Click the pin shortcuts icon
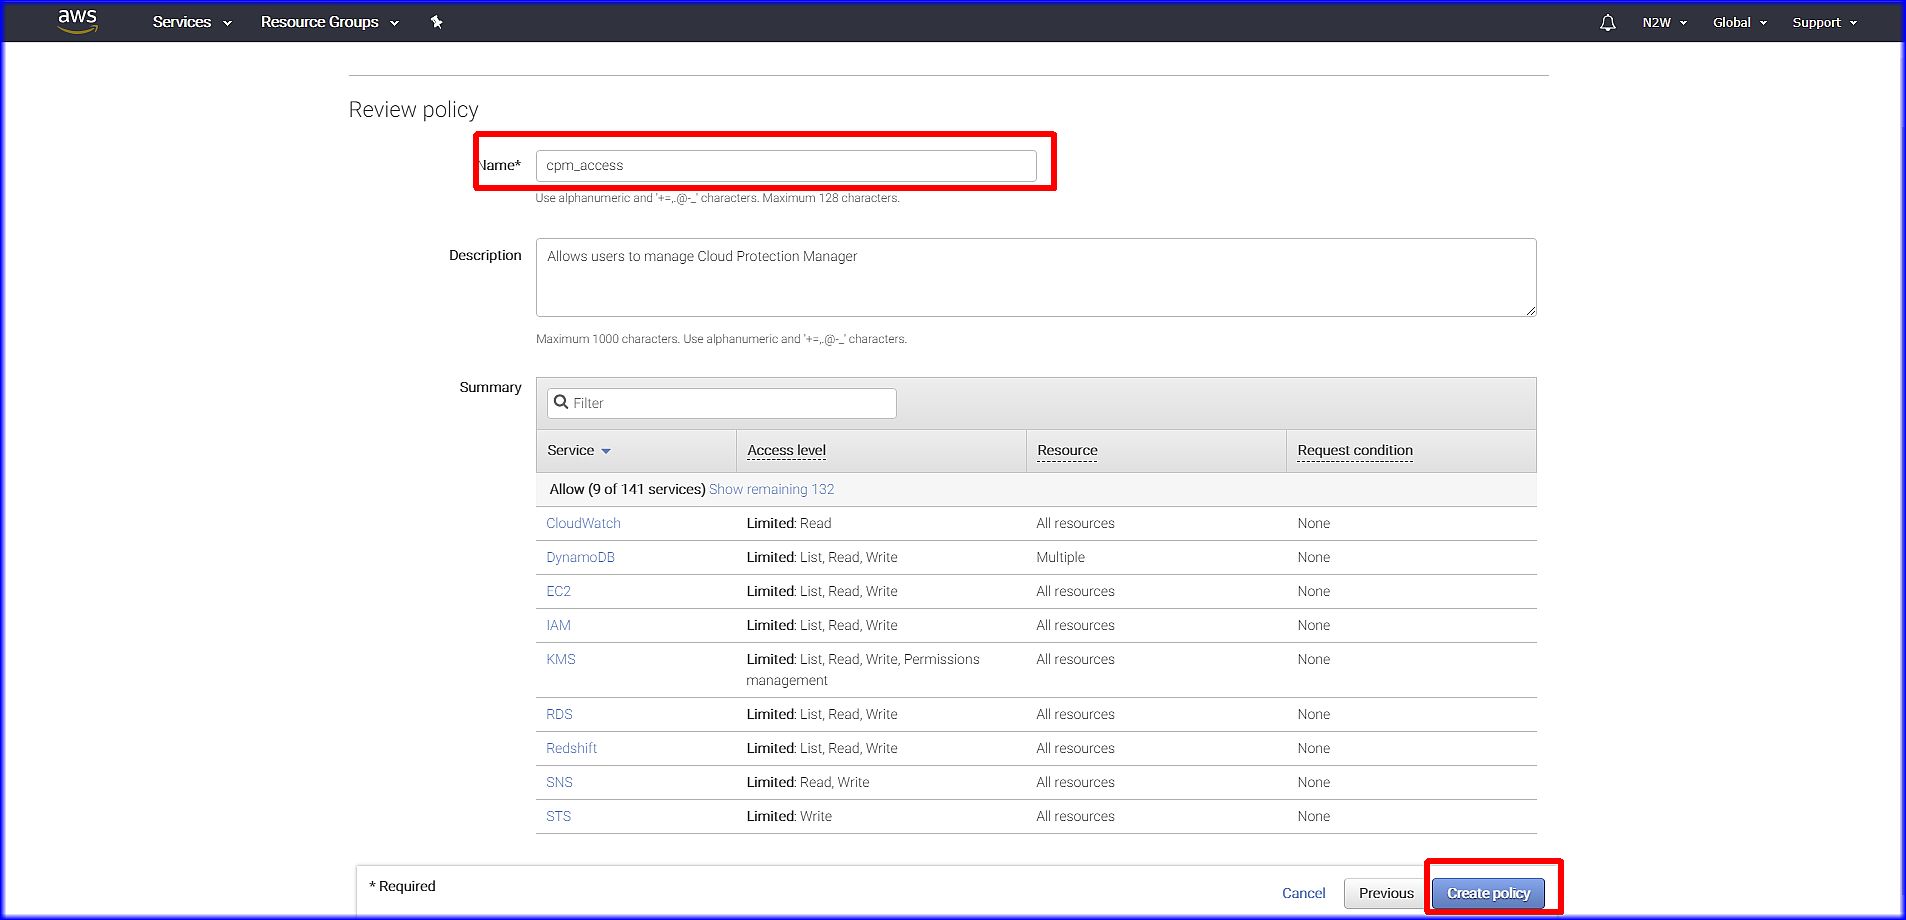1906x920 pixels. (x=436, y=22)
